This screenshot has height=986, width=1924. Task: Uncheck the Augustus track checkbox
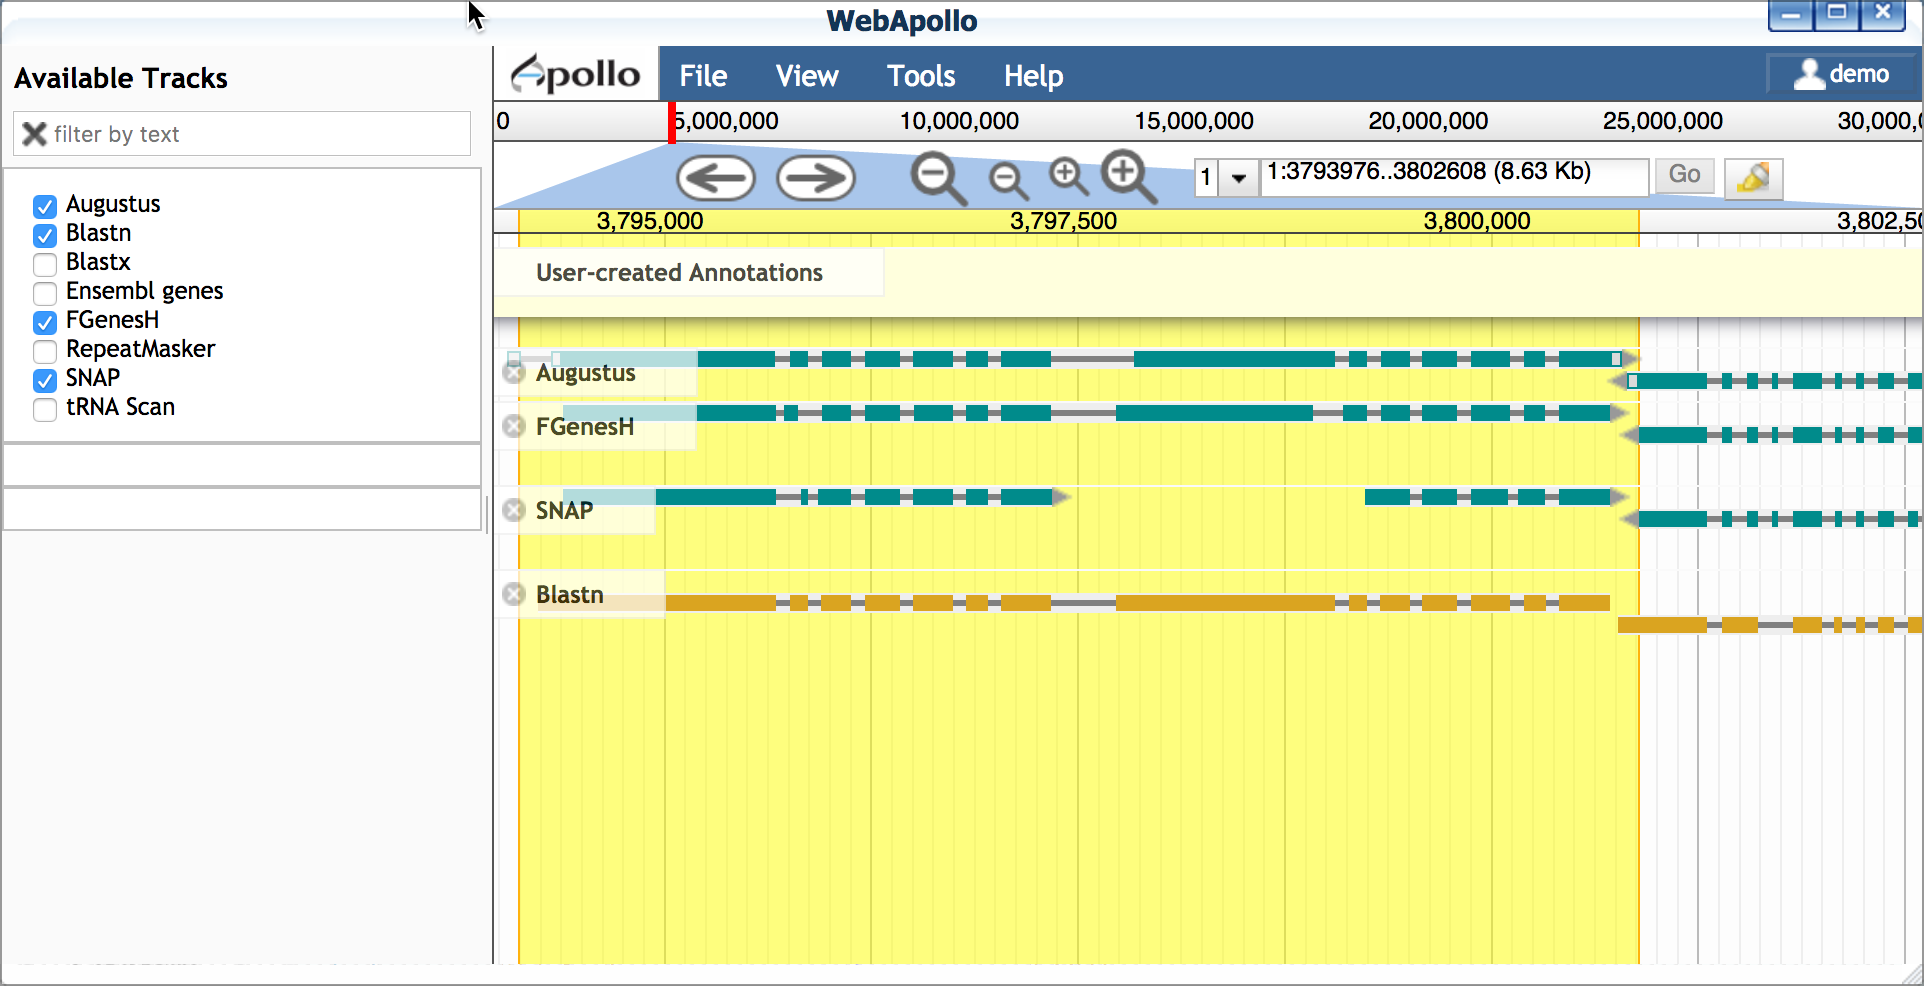(45, 207)
